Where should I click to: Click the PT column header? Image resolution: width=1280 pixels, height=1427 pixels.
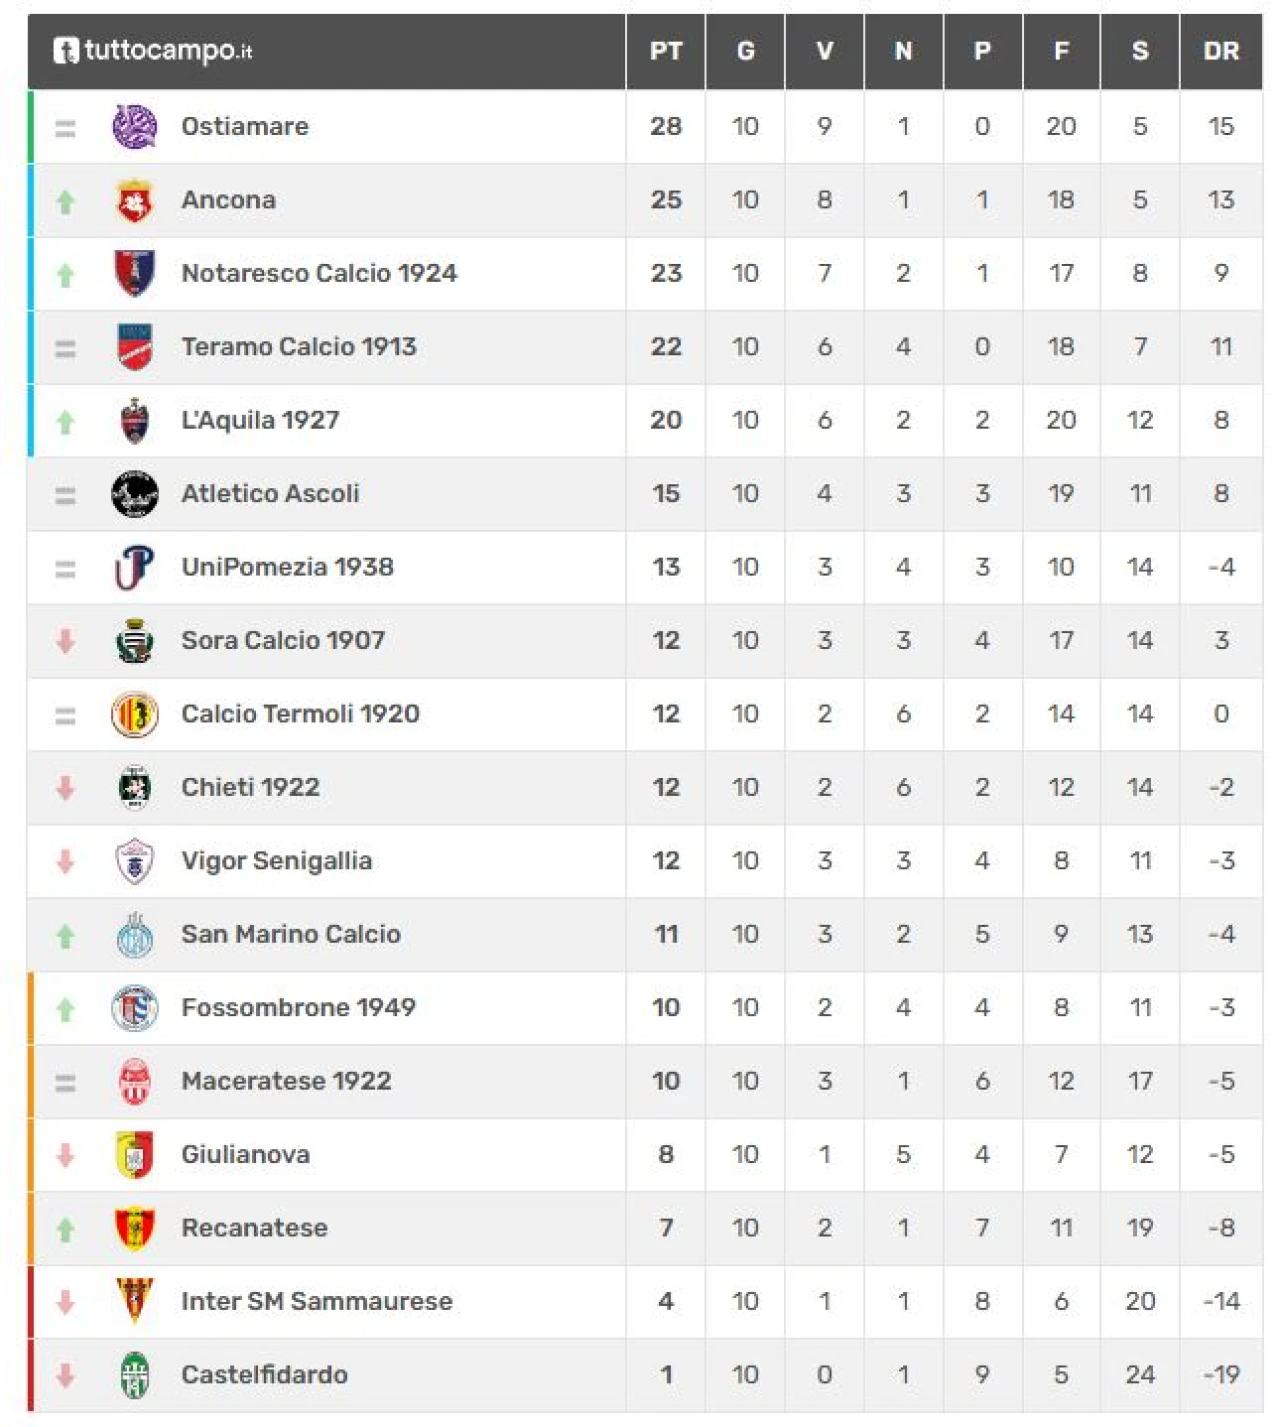tap(666, 51)
